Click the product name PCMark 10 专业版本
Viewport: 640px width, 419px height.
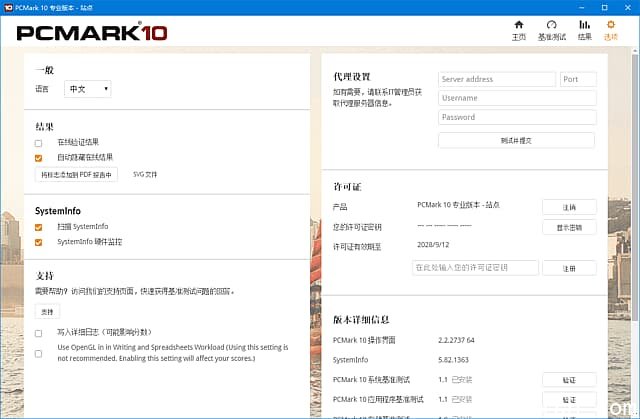(x=458, y=205)
